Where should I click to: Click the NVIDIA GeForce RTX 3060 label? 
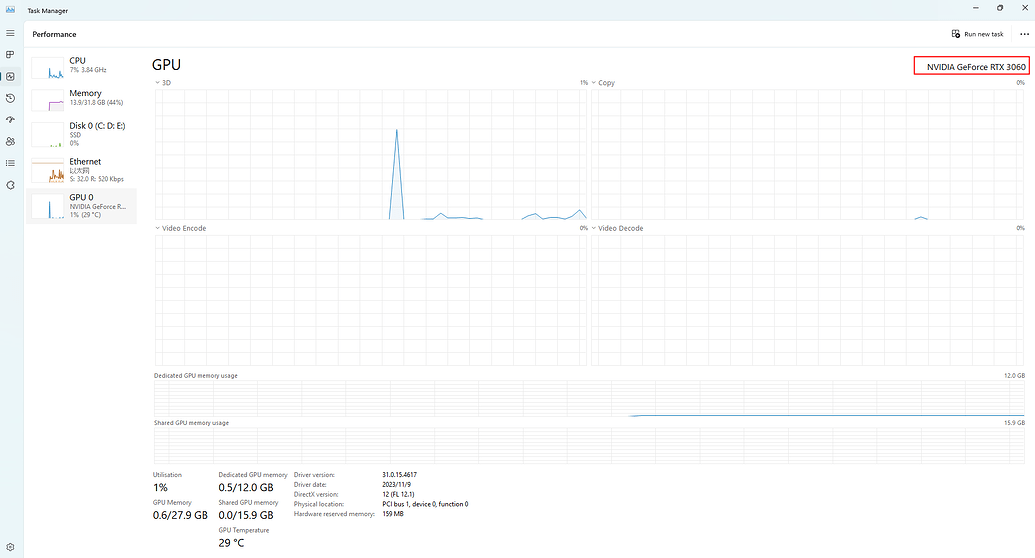(x=976, y=67)
